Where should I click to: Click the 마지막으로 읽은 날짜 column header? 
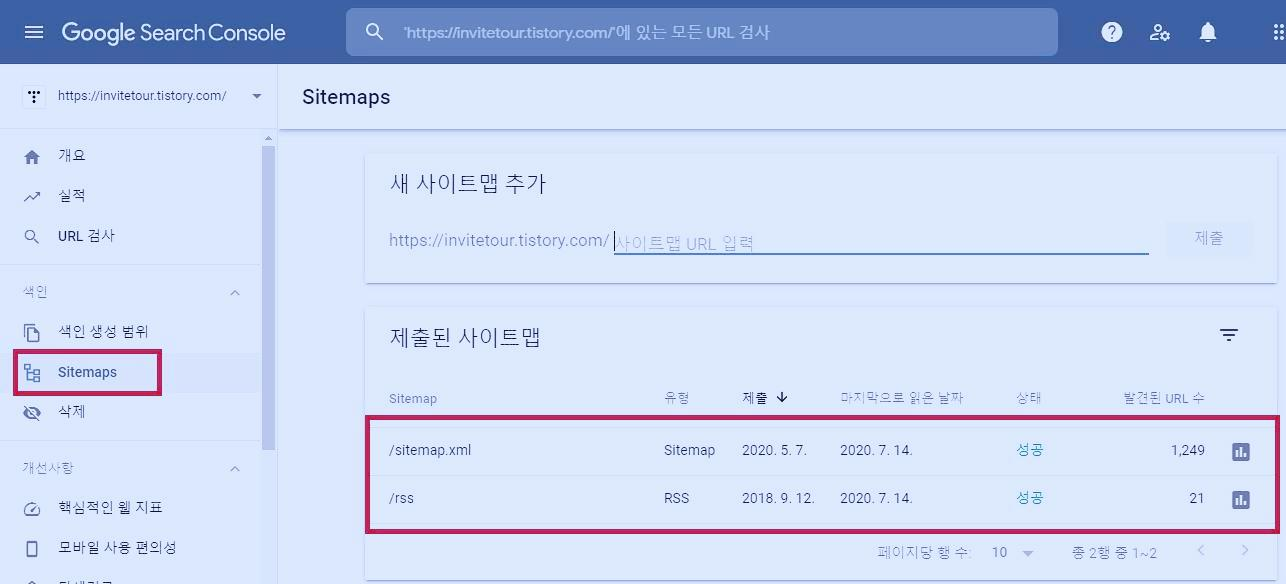tap(902, 398)
